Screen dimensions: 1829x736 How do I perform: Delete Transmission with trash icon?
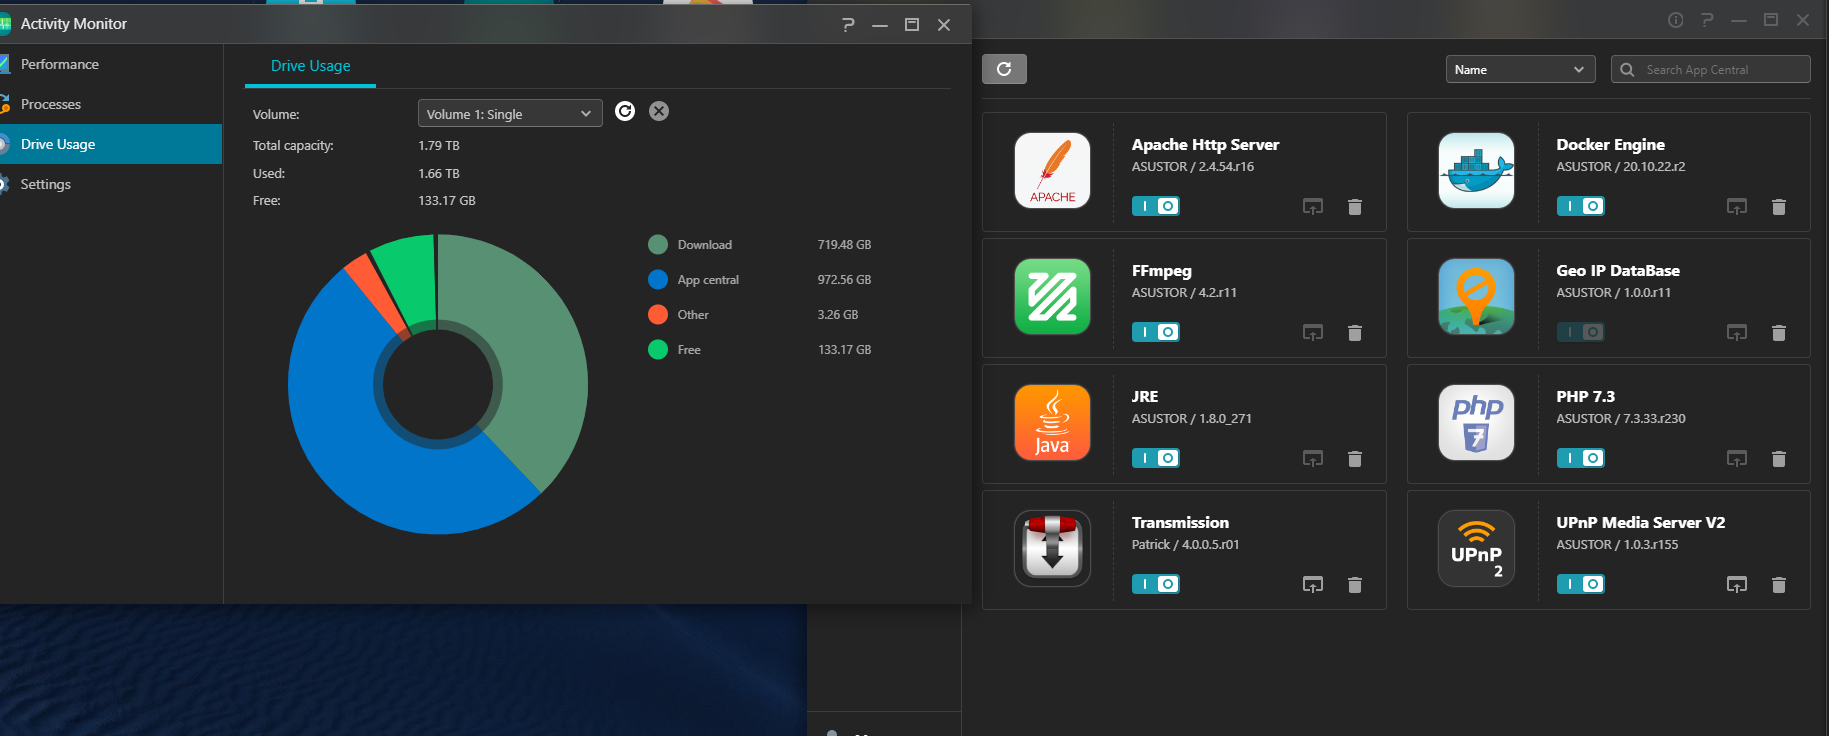click(1355, 585)
